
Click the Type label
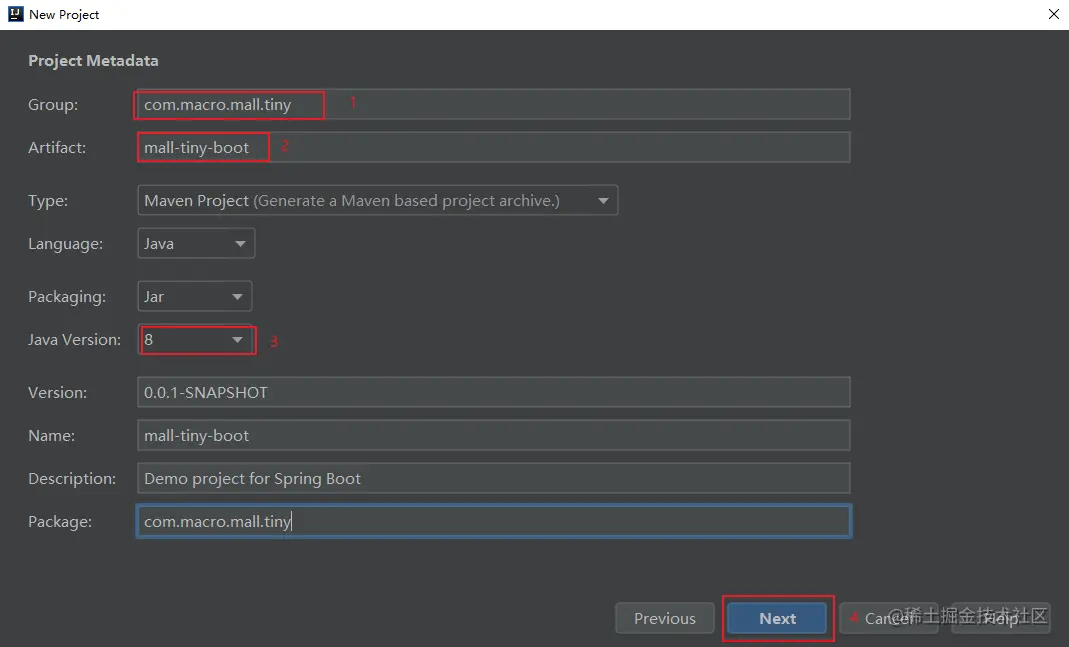pyautogui.click(x=48, y=200)
